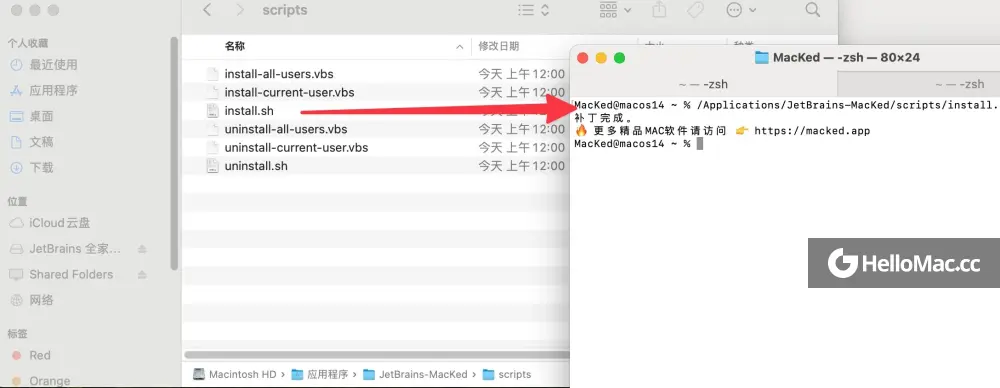
Task: Select the JetBrains 全家… volume
Action: 66,249
